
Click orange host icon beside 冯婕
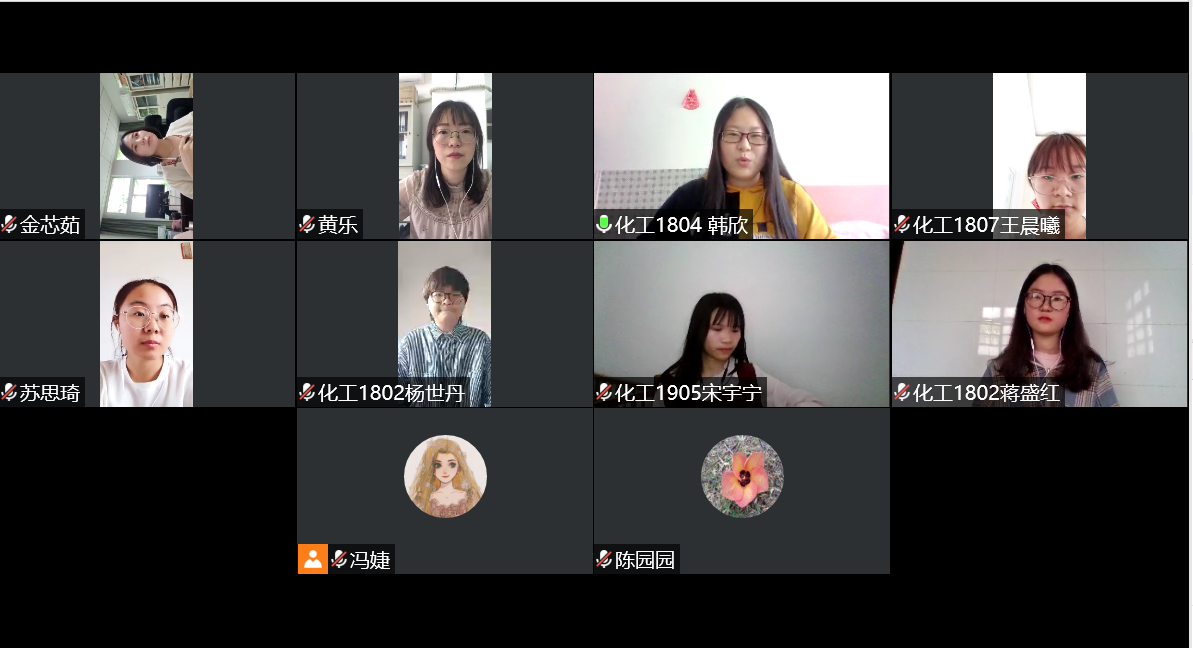(x=313, y=559)
